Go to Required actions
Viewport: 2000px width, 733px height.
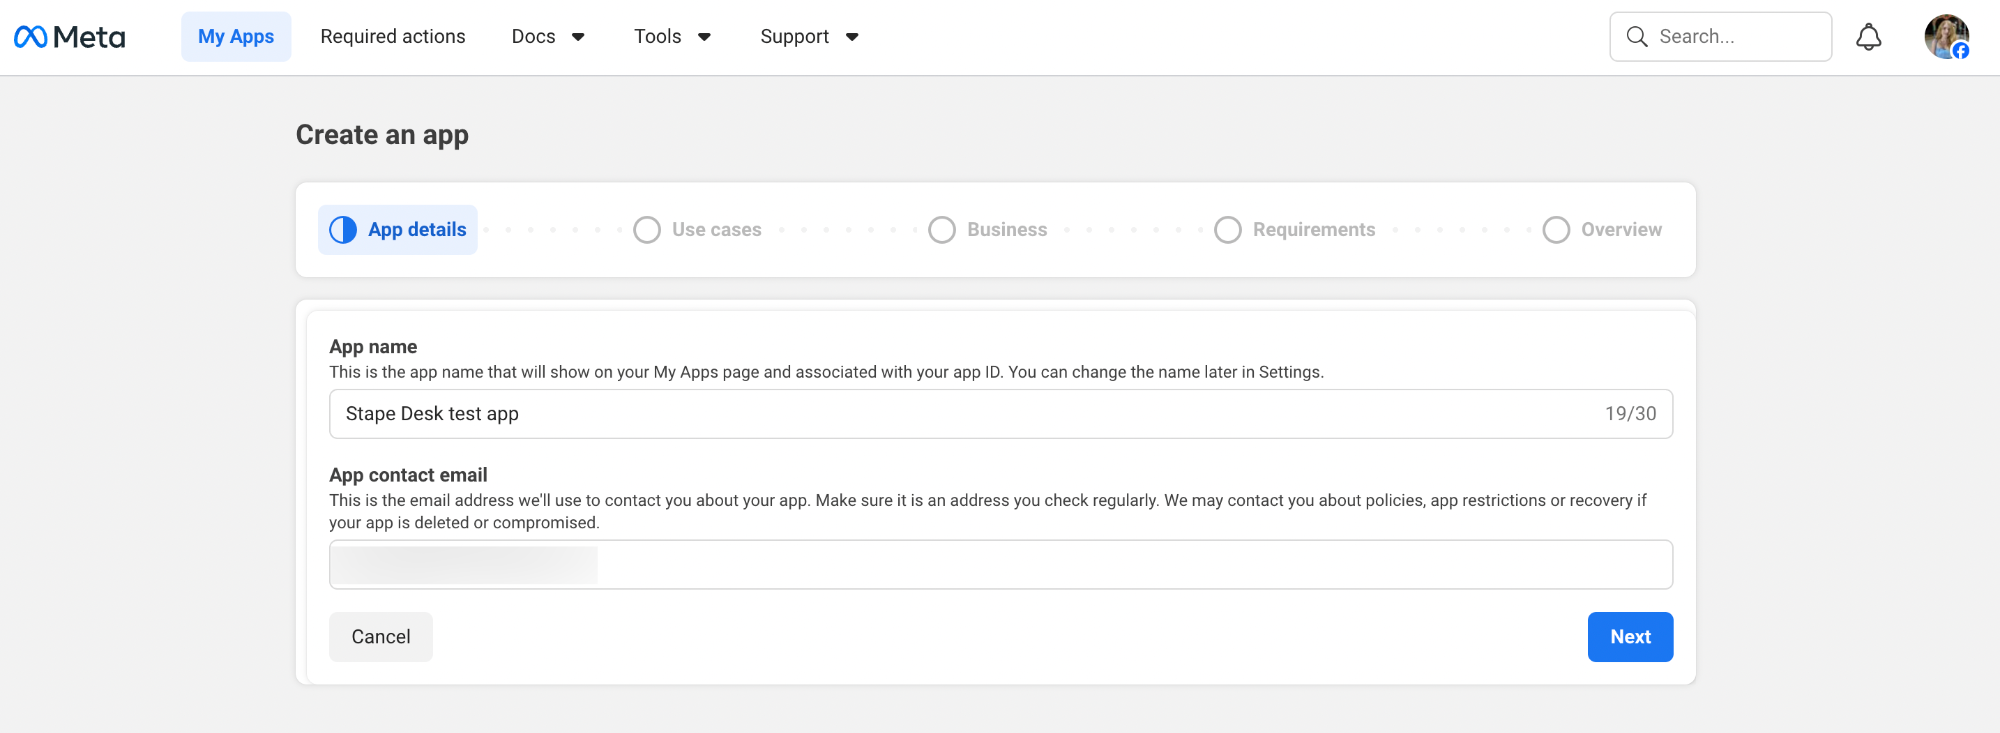pos(393,37)
